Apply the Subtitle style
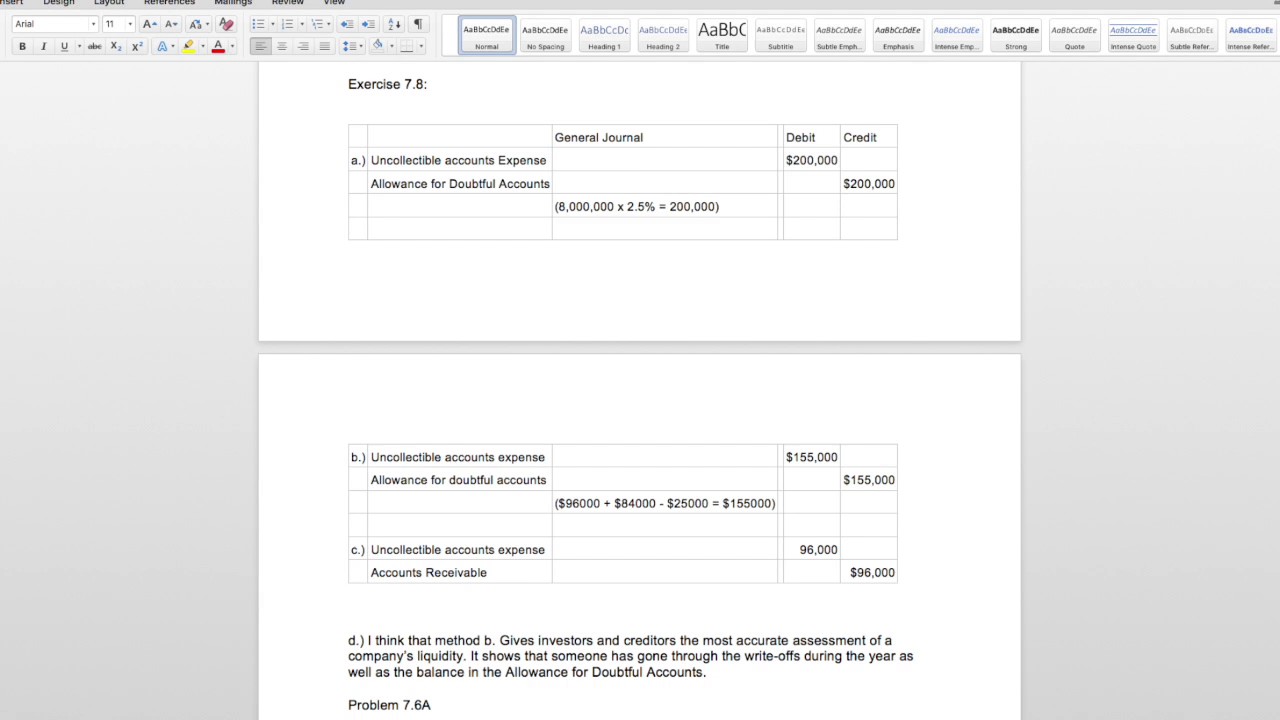 (x=781, y=35)
